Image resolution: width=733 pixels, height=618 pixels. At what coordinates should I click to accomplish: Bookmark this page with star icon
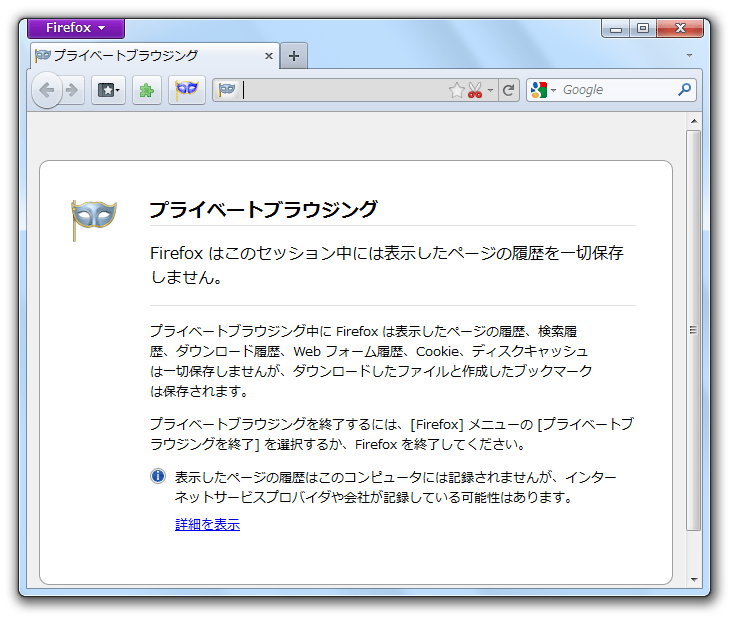pos(456,90)
